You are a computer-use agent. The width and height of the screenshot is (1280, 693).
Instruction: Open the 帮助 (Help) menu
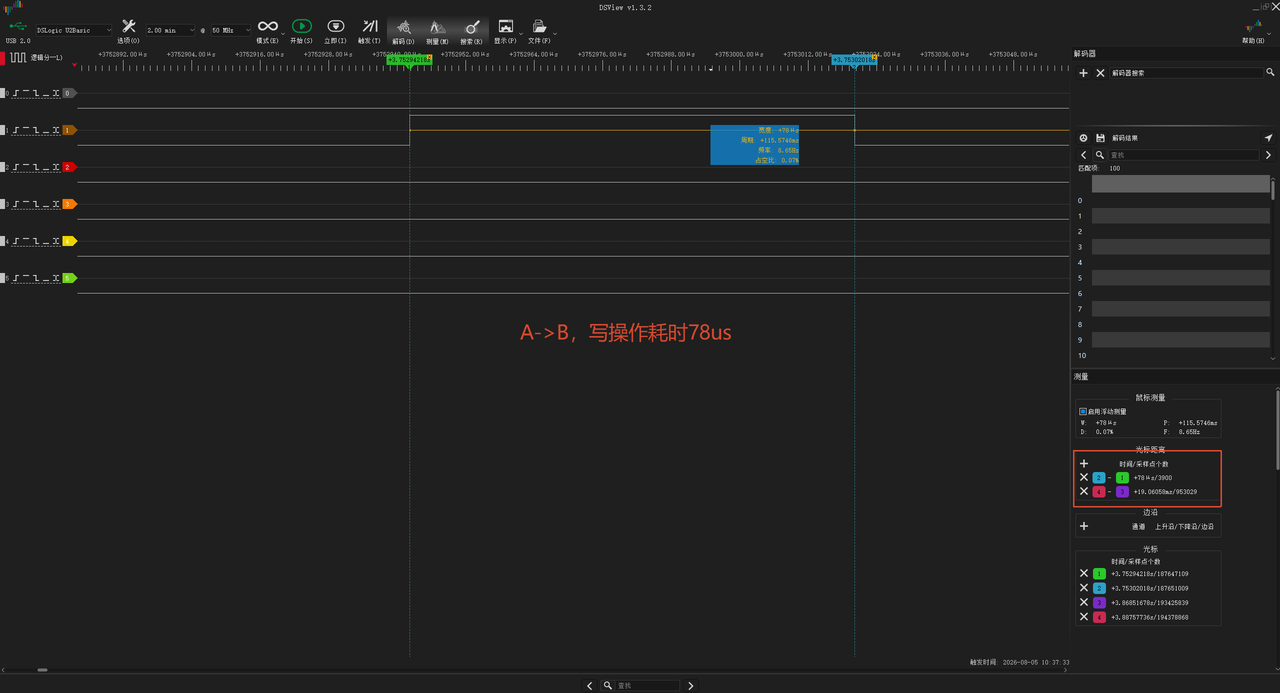click(1253, 30)
